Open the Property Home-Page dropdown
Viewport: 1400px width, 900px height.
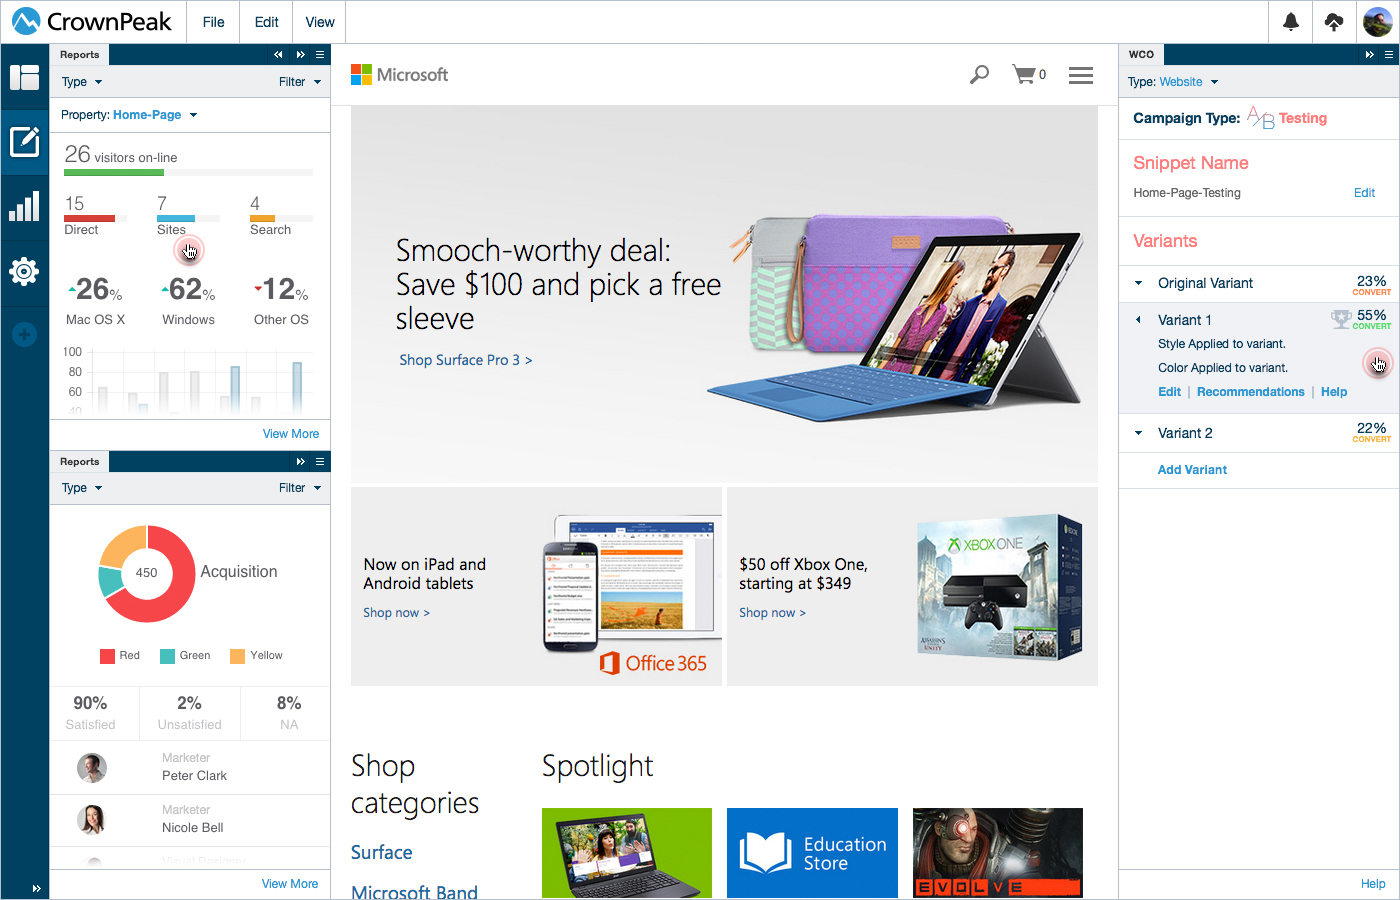(x=129, y=115)
